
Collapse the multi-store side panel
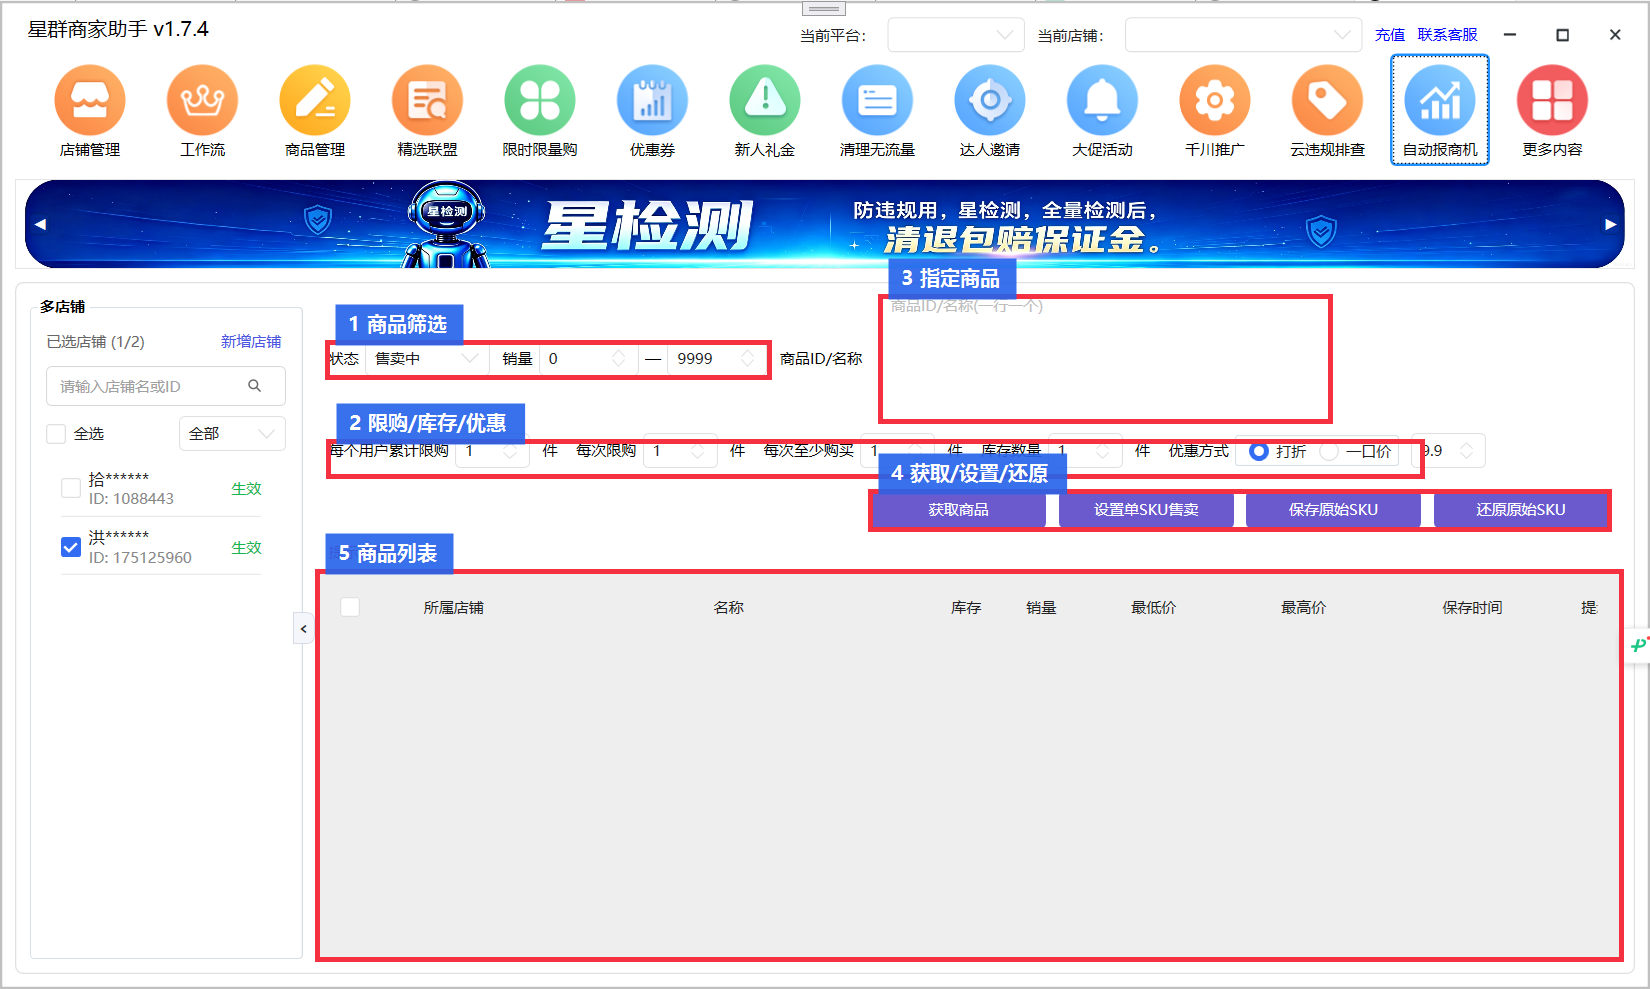coord(303,629)
